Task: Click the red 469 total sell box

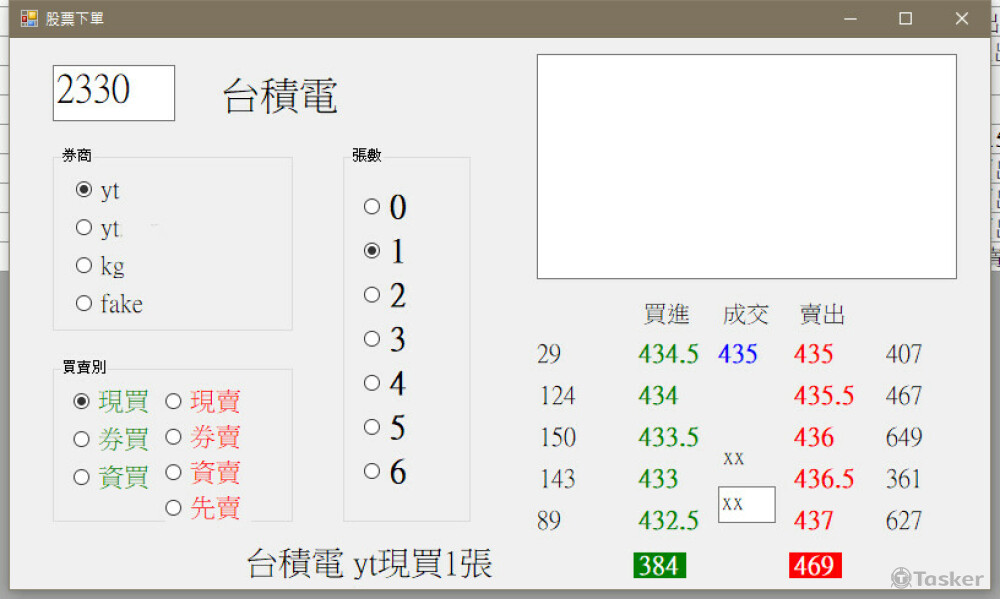Action: pos(815,565)
